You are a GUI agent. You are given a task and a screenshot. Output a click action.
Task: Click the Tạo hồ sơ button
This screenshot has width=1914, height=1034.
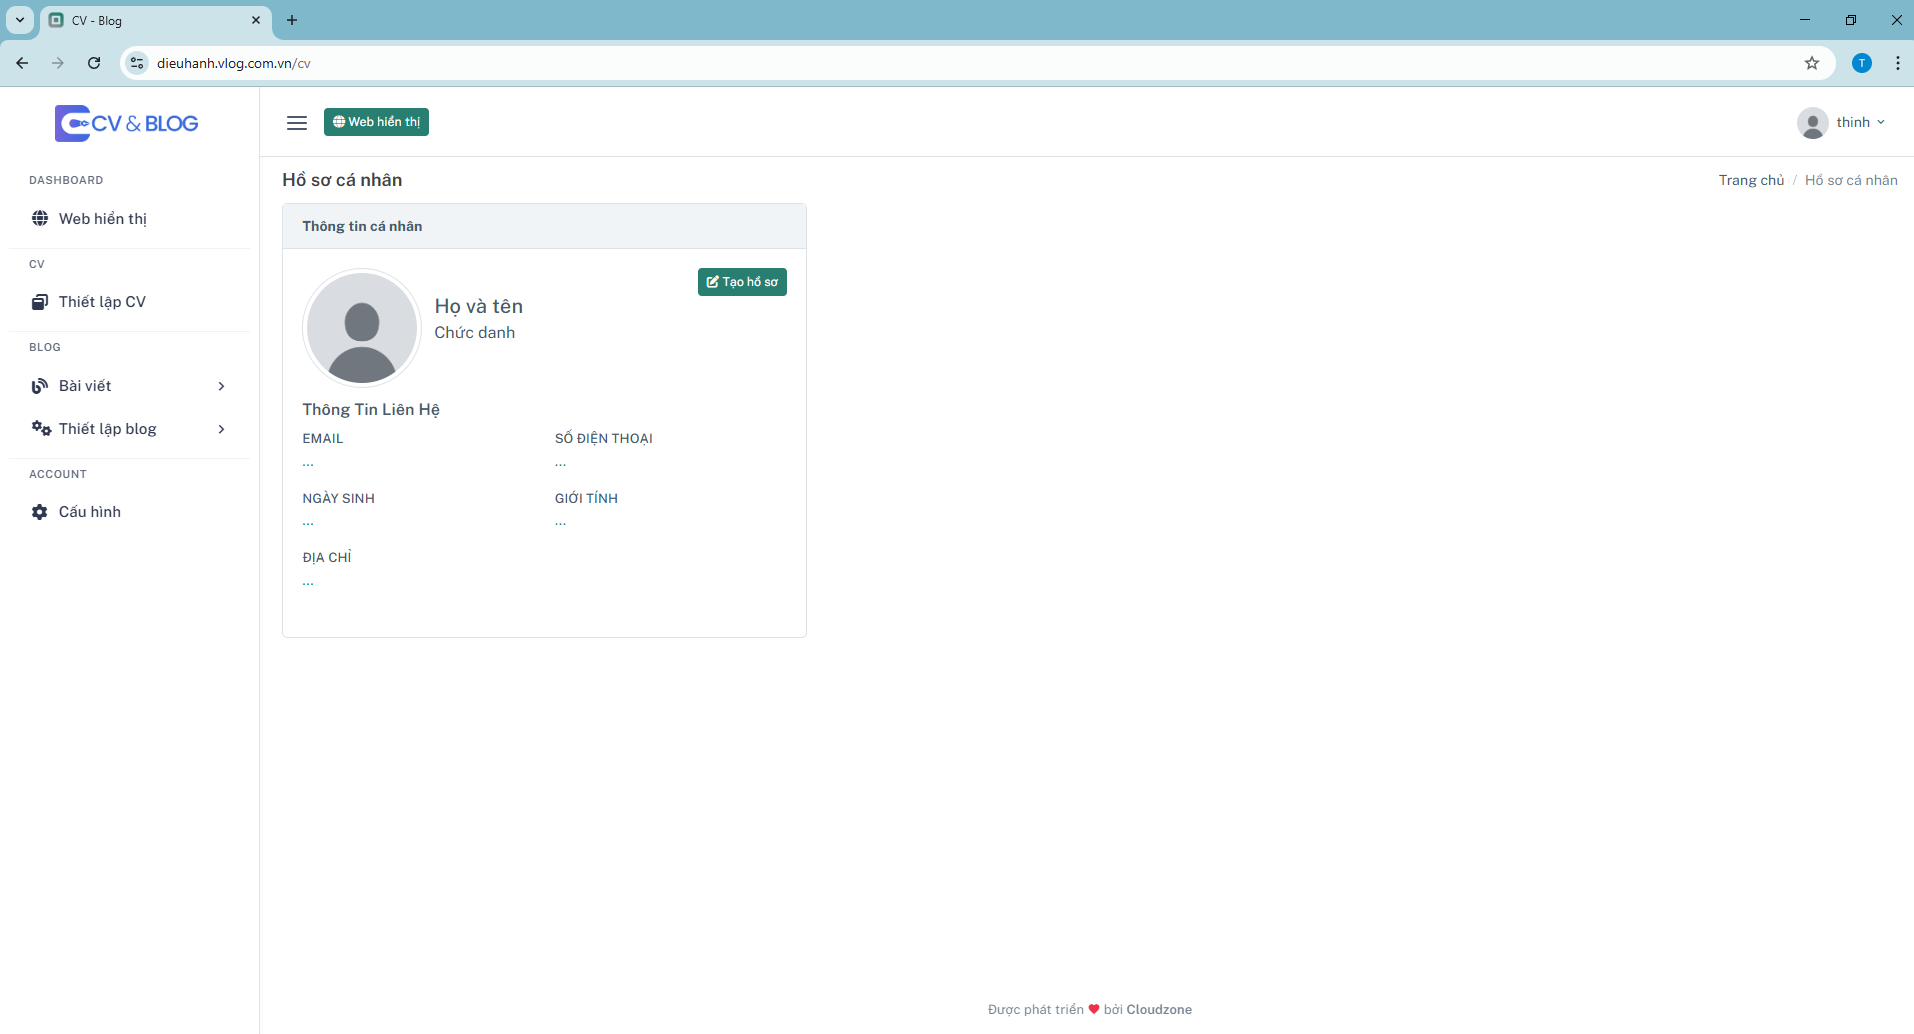742,282
